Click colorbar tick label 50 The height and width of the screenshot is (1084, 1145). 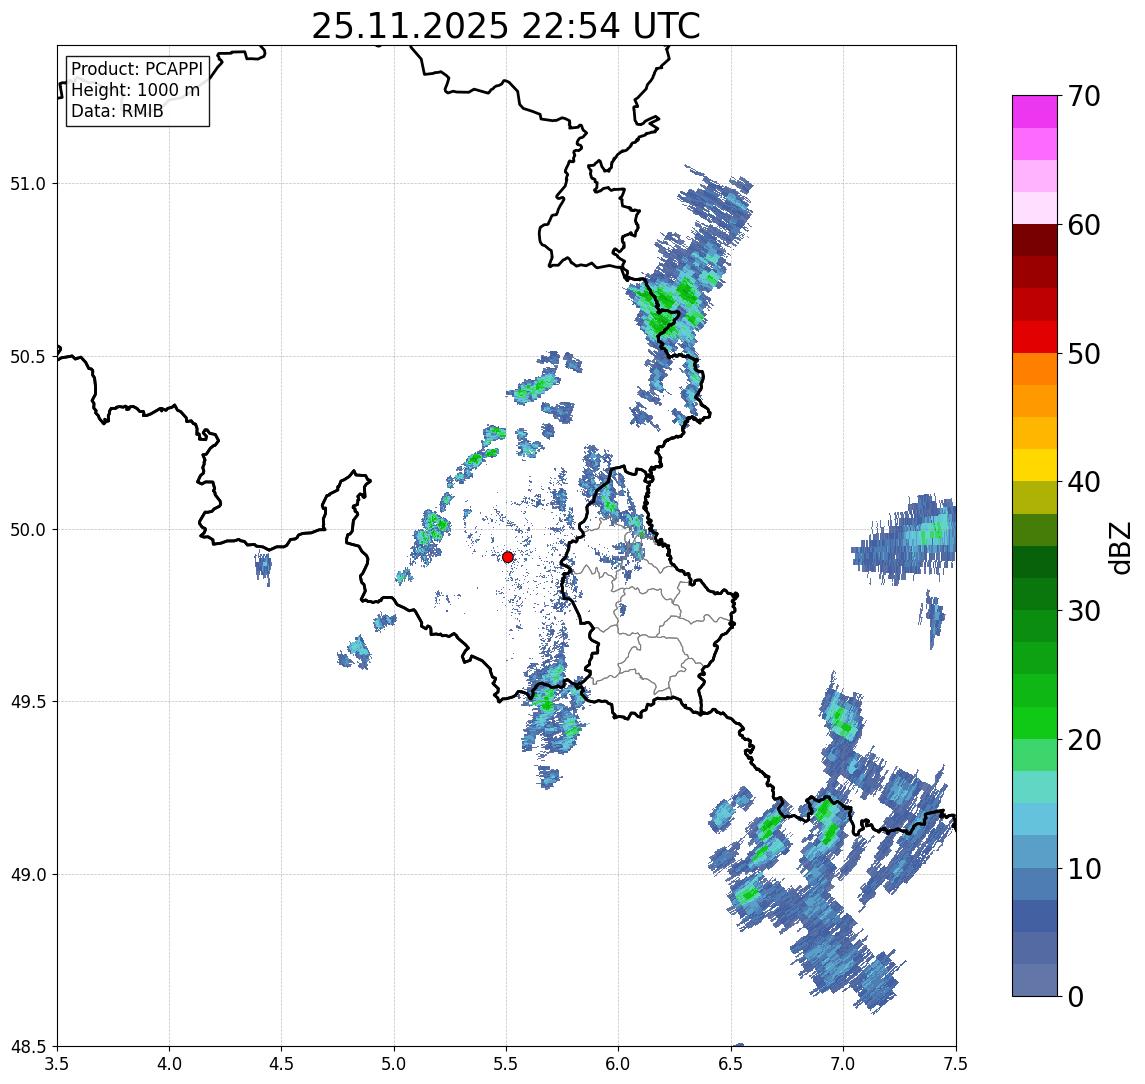pyautogui.click(x=1084, y=354)
